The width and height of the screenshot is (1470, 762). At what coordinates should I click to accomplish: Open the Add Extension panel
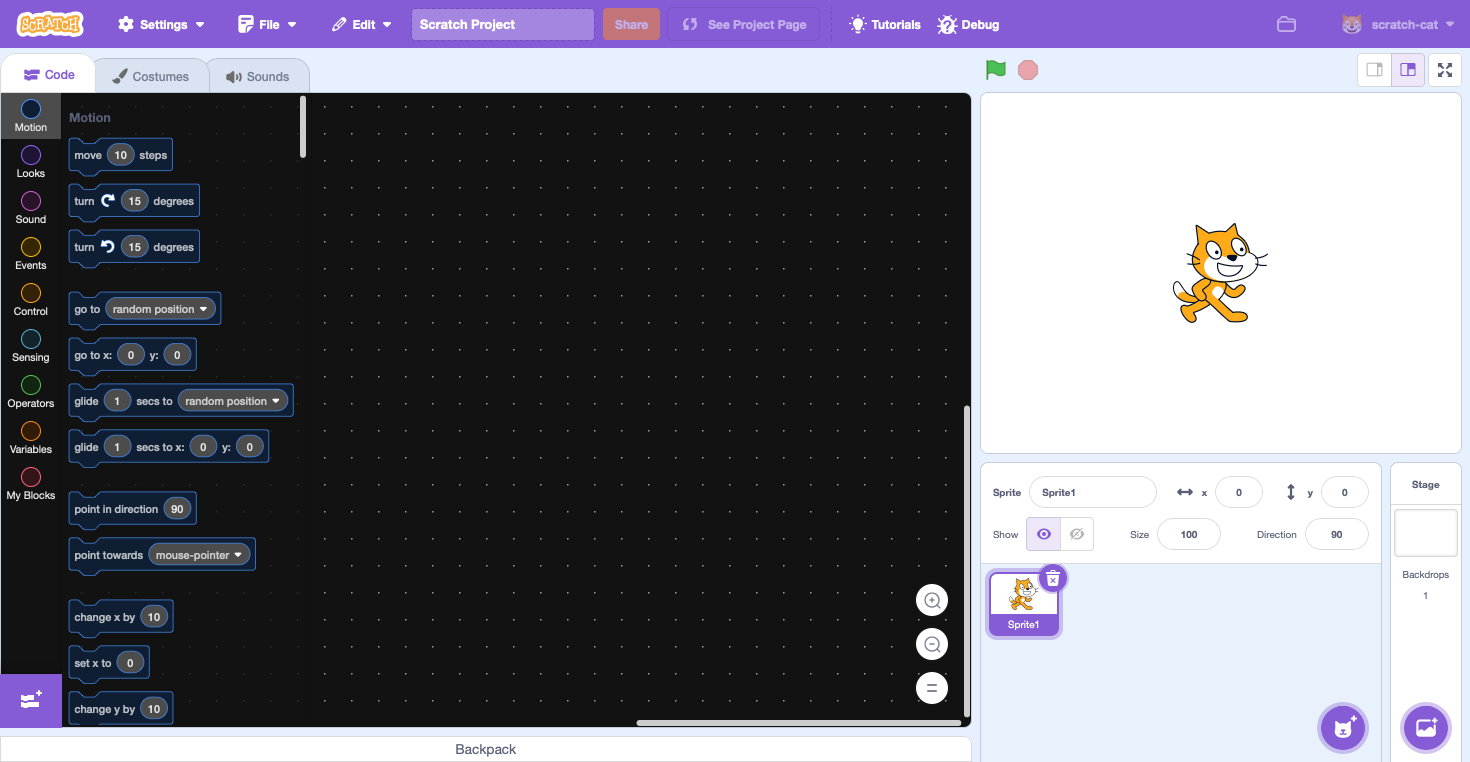[x=30, y=700]
